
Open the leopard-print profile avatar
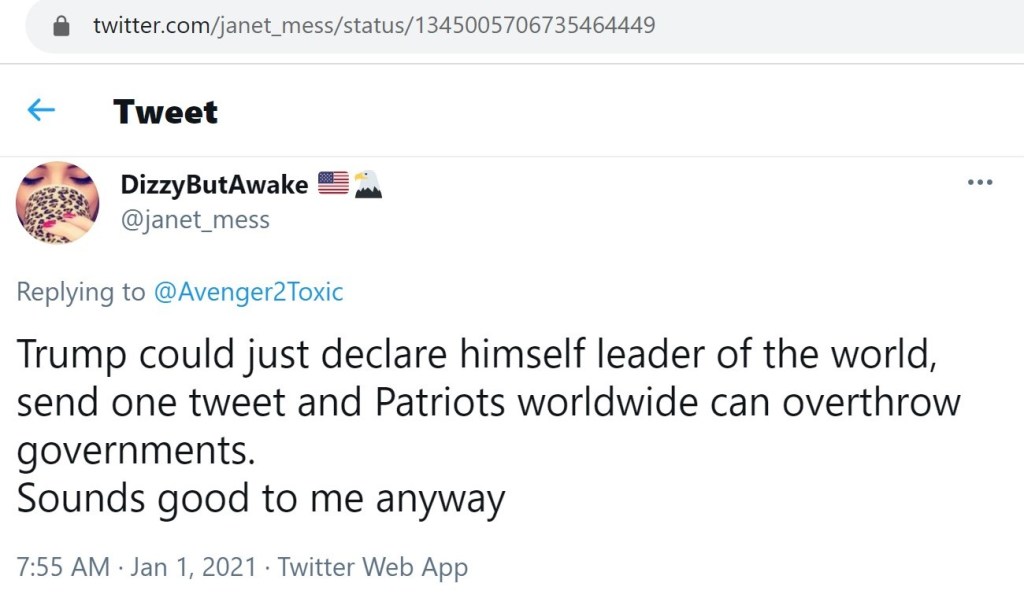(x=57, y=202)
